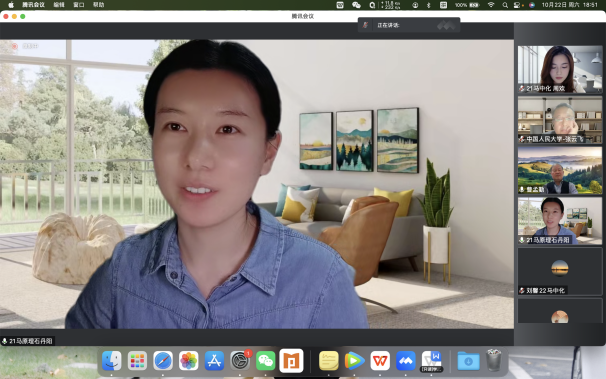The image size is (606, 379).
Task: Open Tencent Meeting icon in the Dock
Action: pyautogui.click(x=405, y=361)
